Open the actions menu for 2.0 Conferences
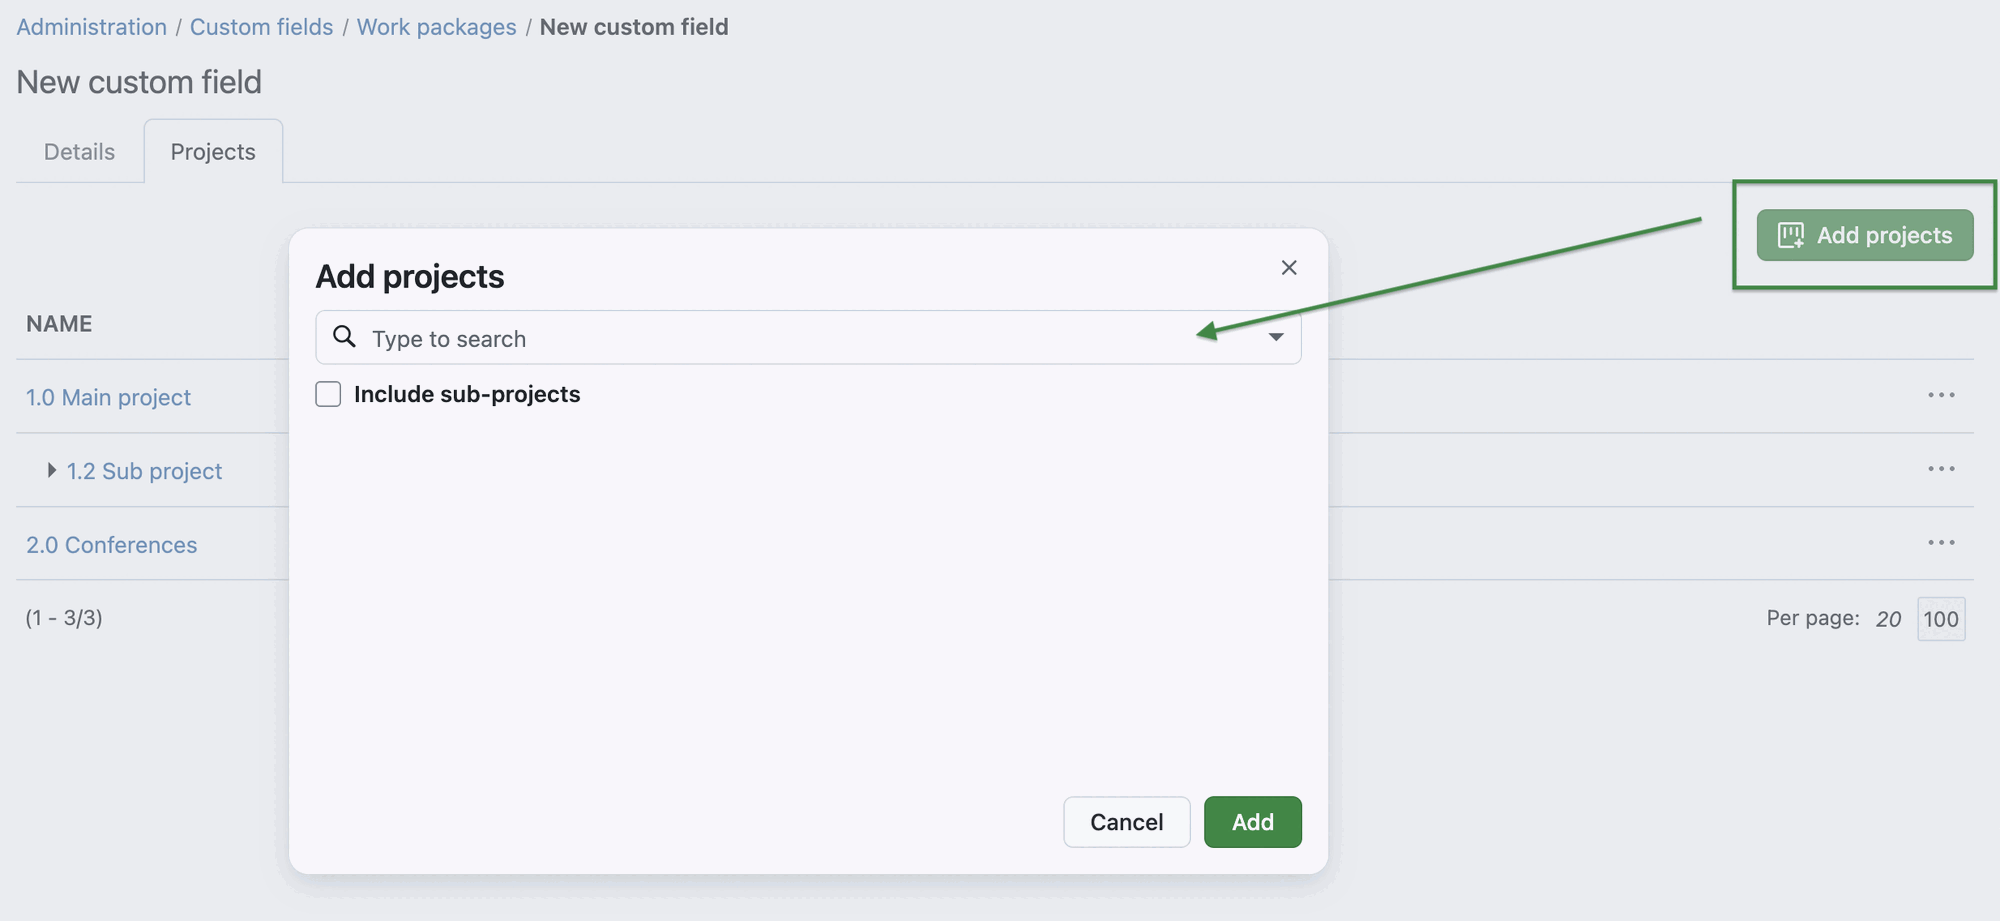This screenshot has width=2000, height=921. tap(1940, 542)
